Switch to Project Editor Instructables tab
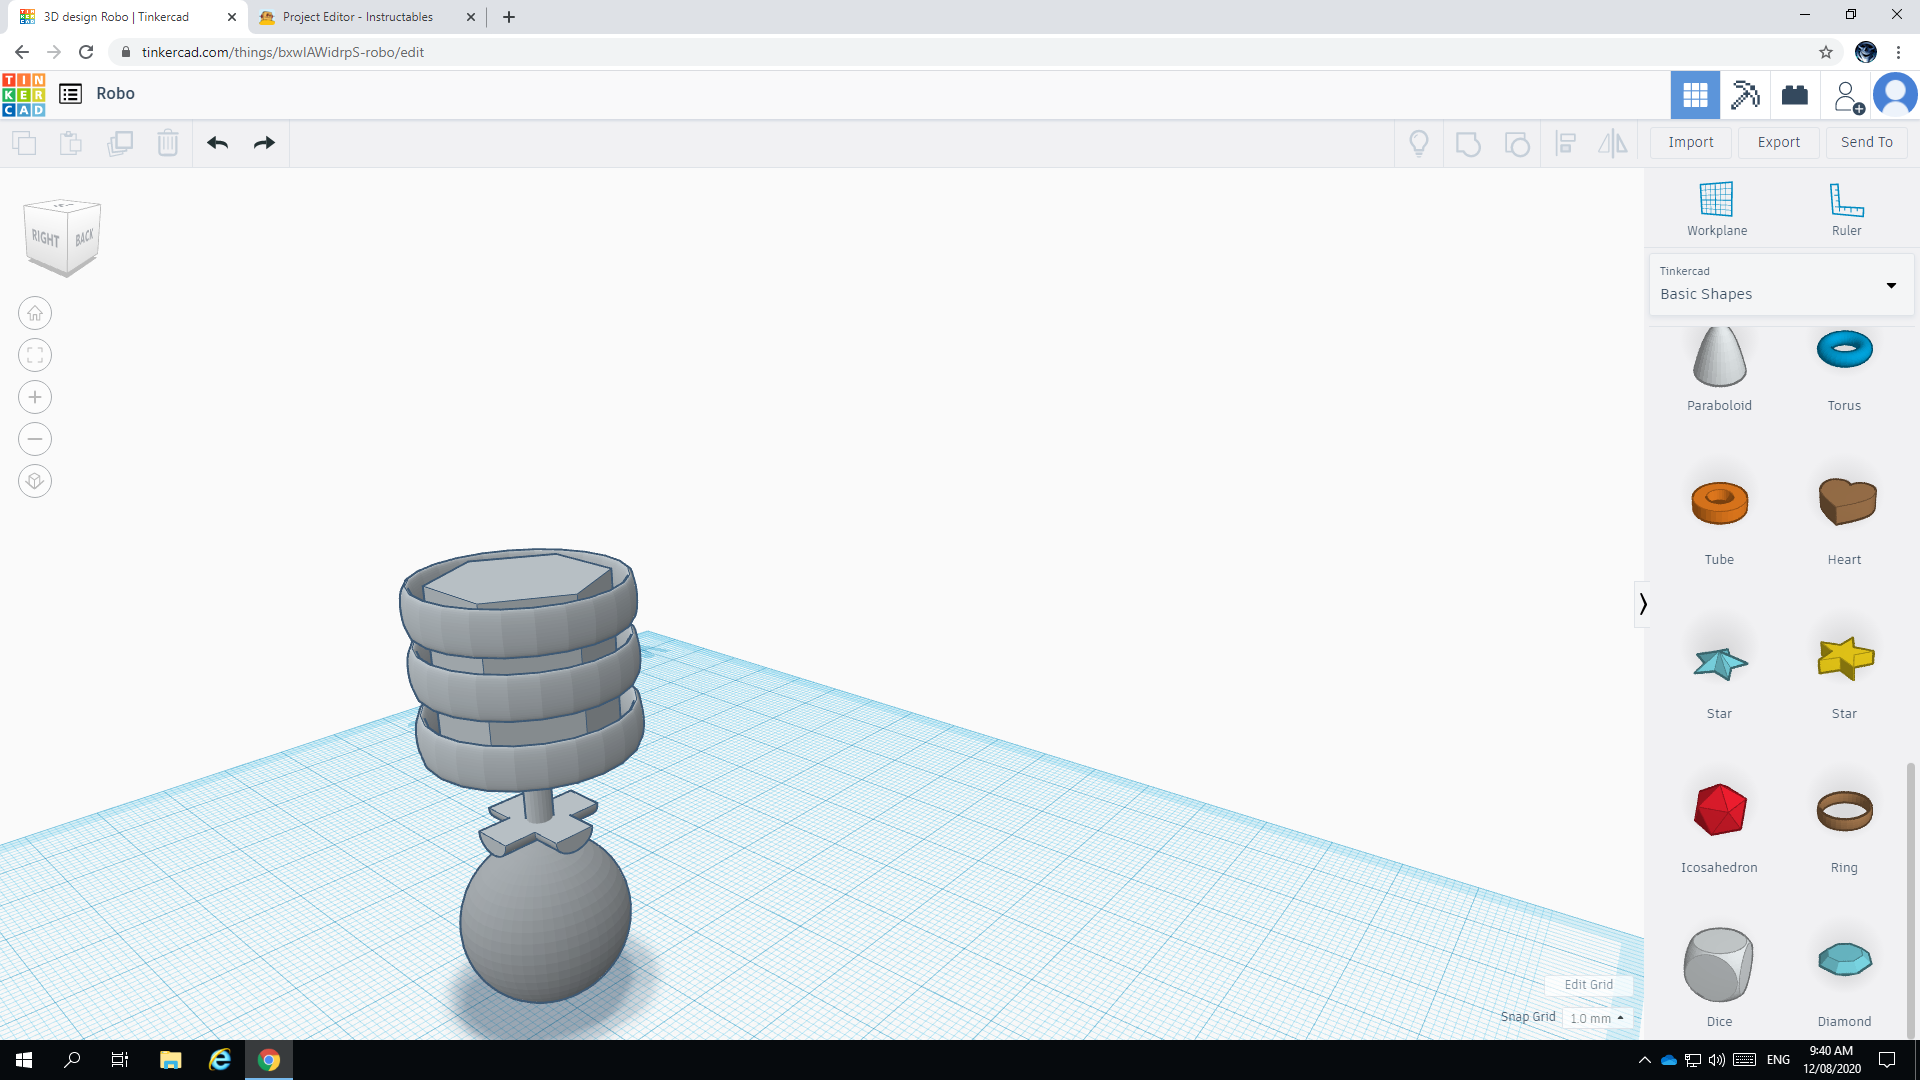Screen dimensions: 1920x1080 tap(365, 17)
